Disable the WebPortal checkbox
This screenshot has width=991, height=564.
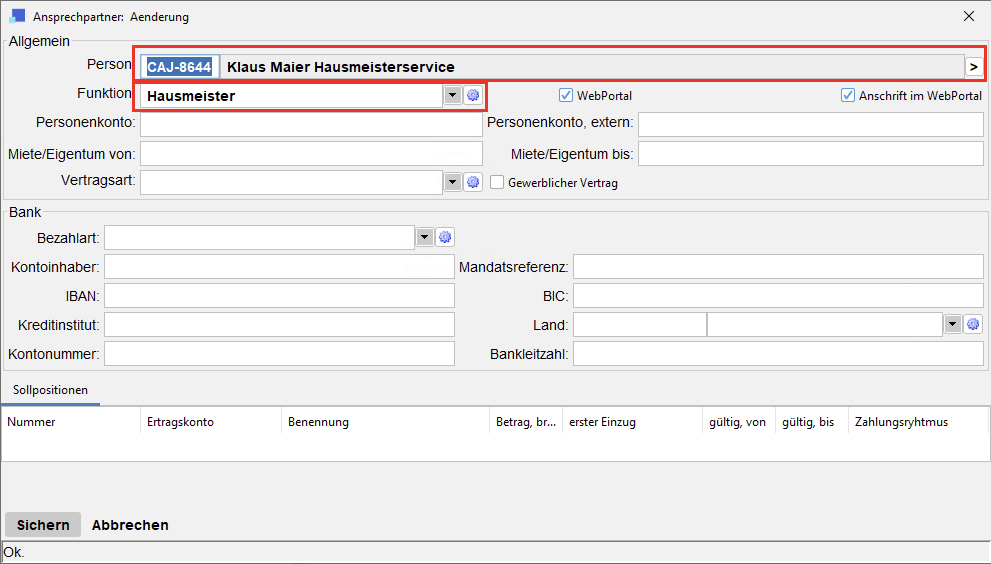(x=567, y=96)
